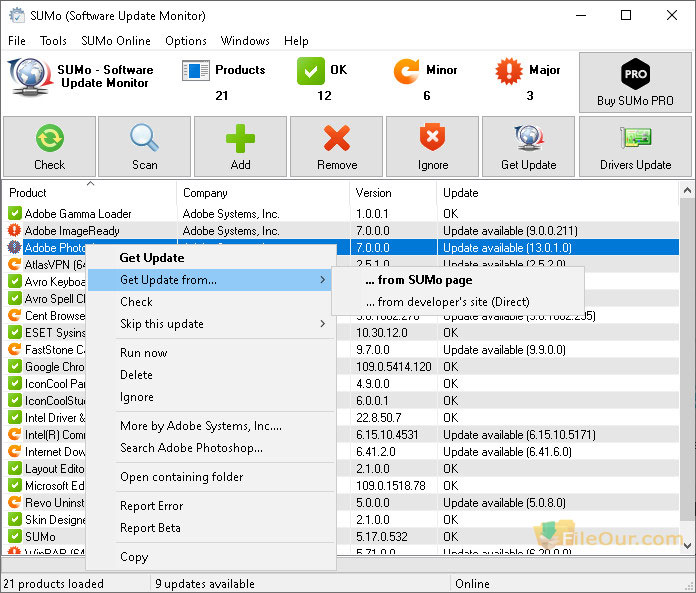
Task: Click the OK icon beside Microsoft Edge row
Action: coord(15,486)
